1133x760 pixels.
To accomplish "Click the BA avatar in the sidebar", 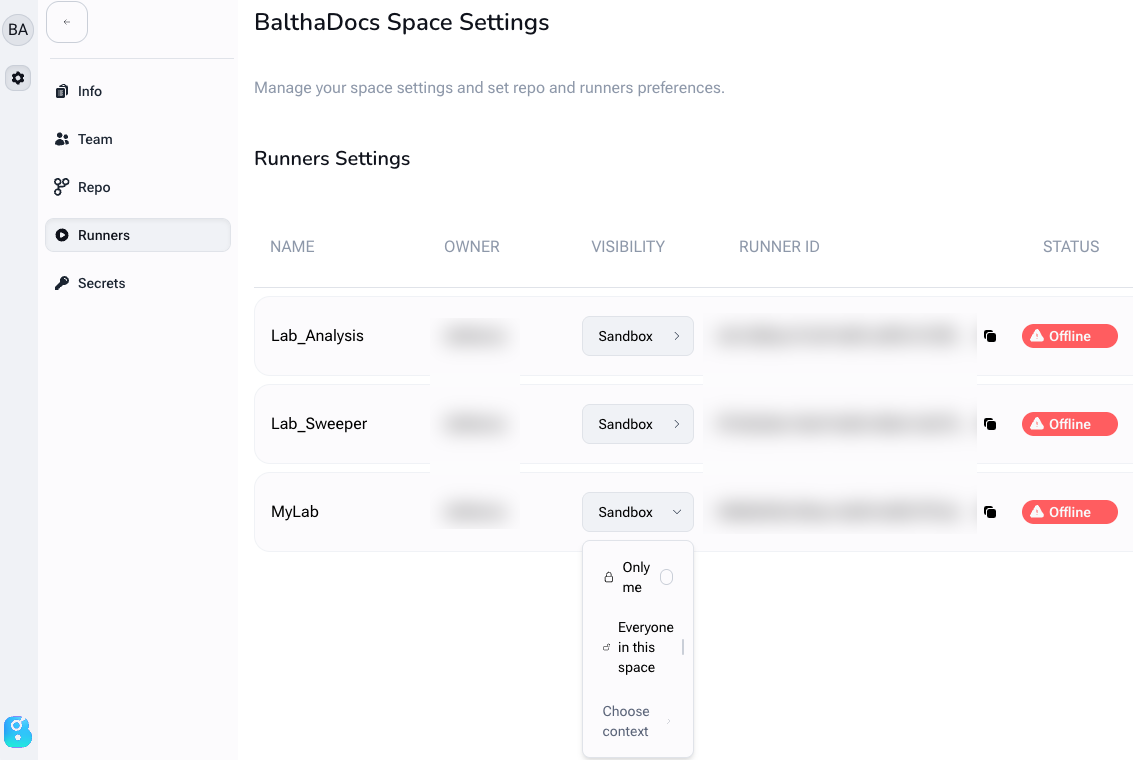I will (18, 30).
